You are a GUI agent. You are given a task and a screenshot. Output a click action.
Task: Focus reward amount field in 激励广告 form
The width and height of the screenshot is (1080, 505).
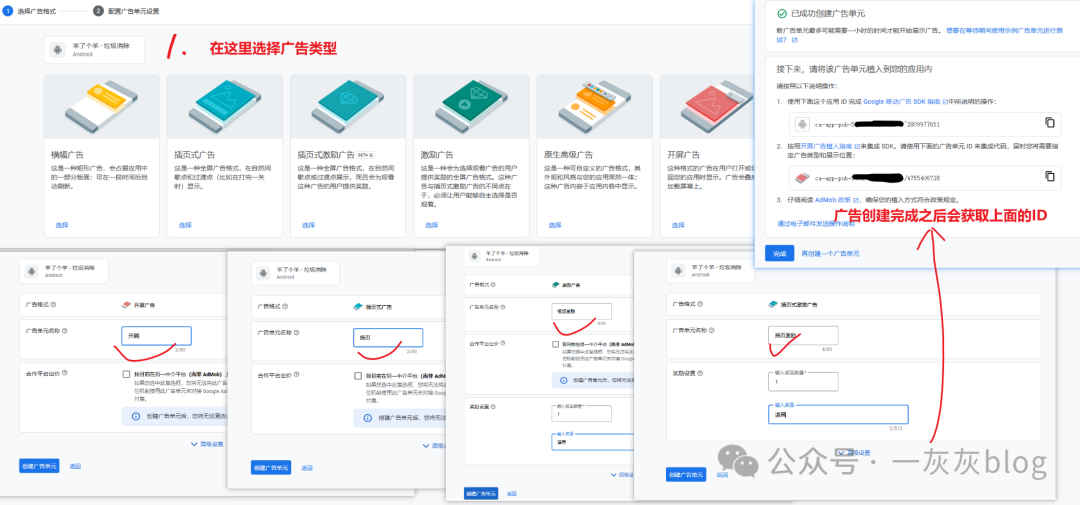581,413
